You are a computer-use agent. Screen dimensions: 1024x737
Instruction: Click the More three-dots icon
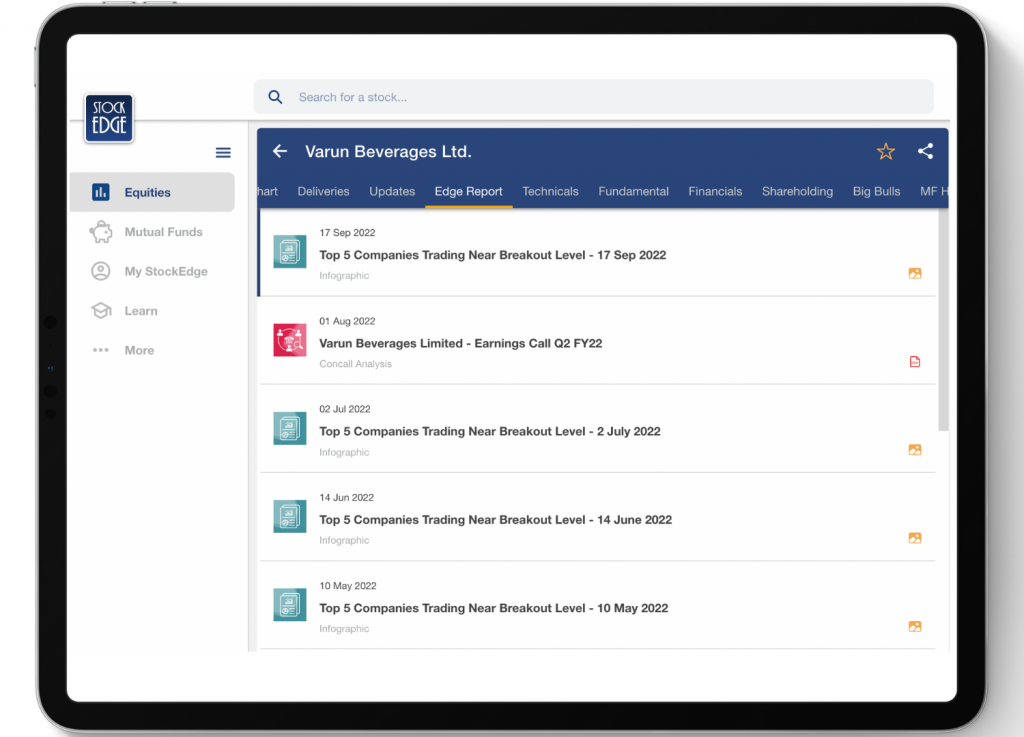101,350
